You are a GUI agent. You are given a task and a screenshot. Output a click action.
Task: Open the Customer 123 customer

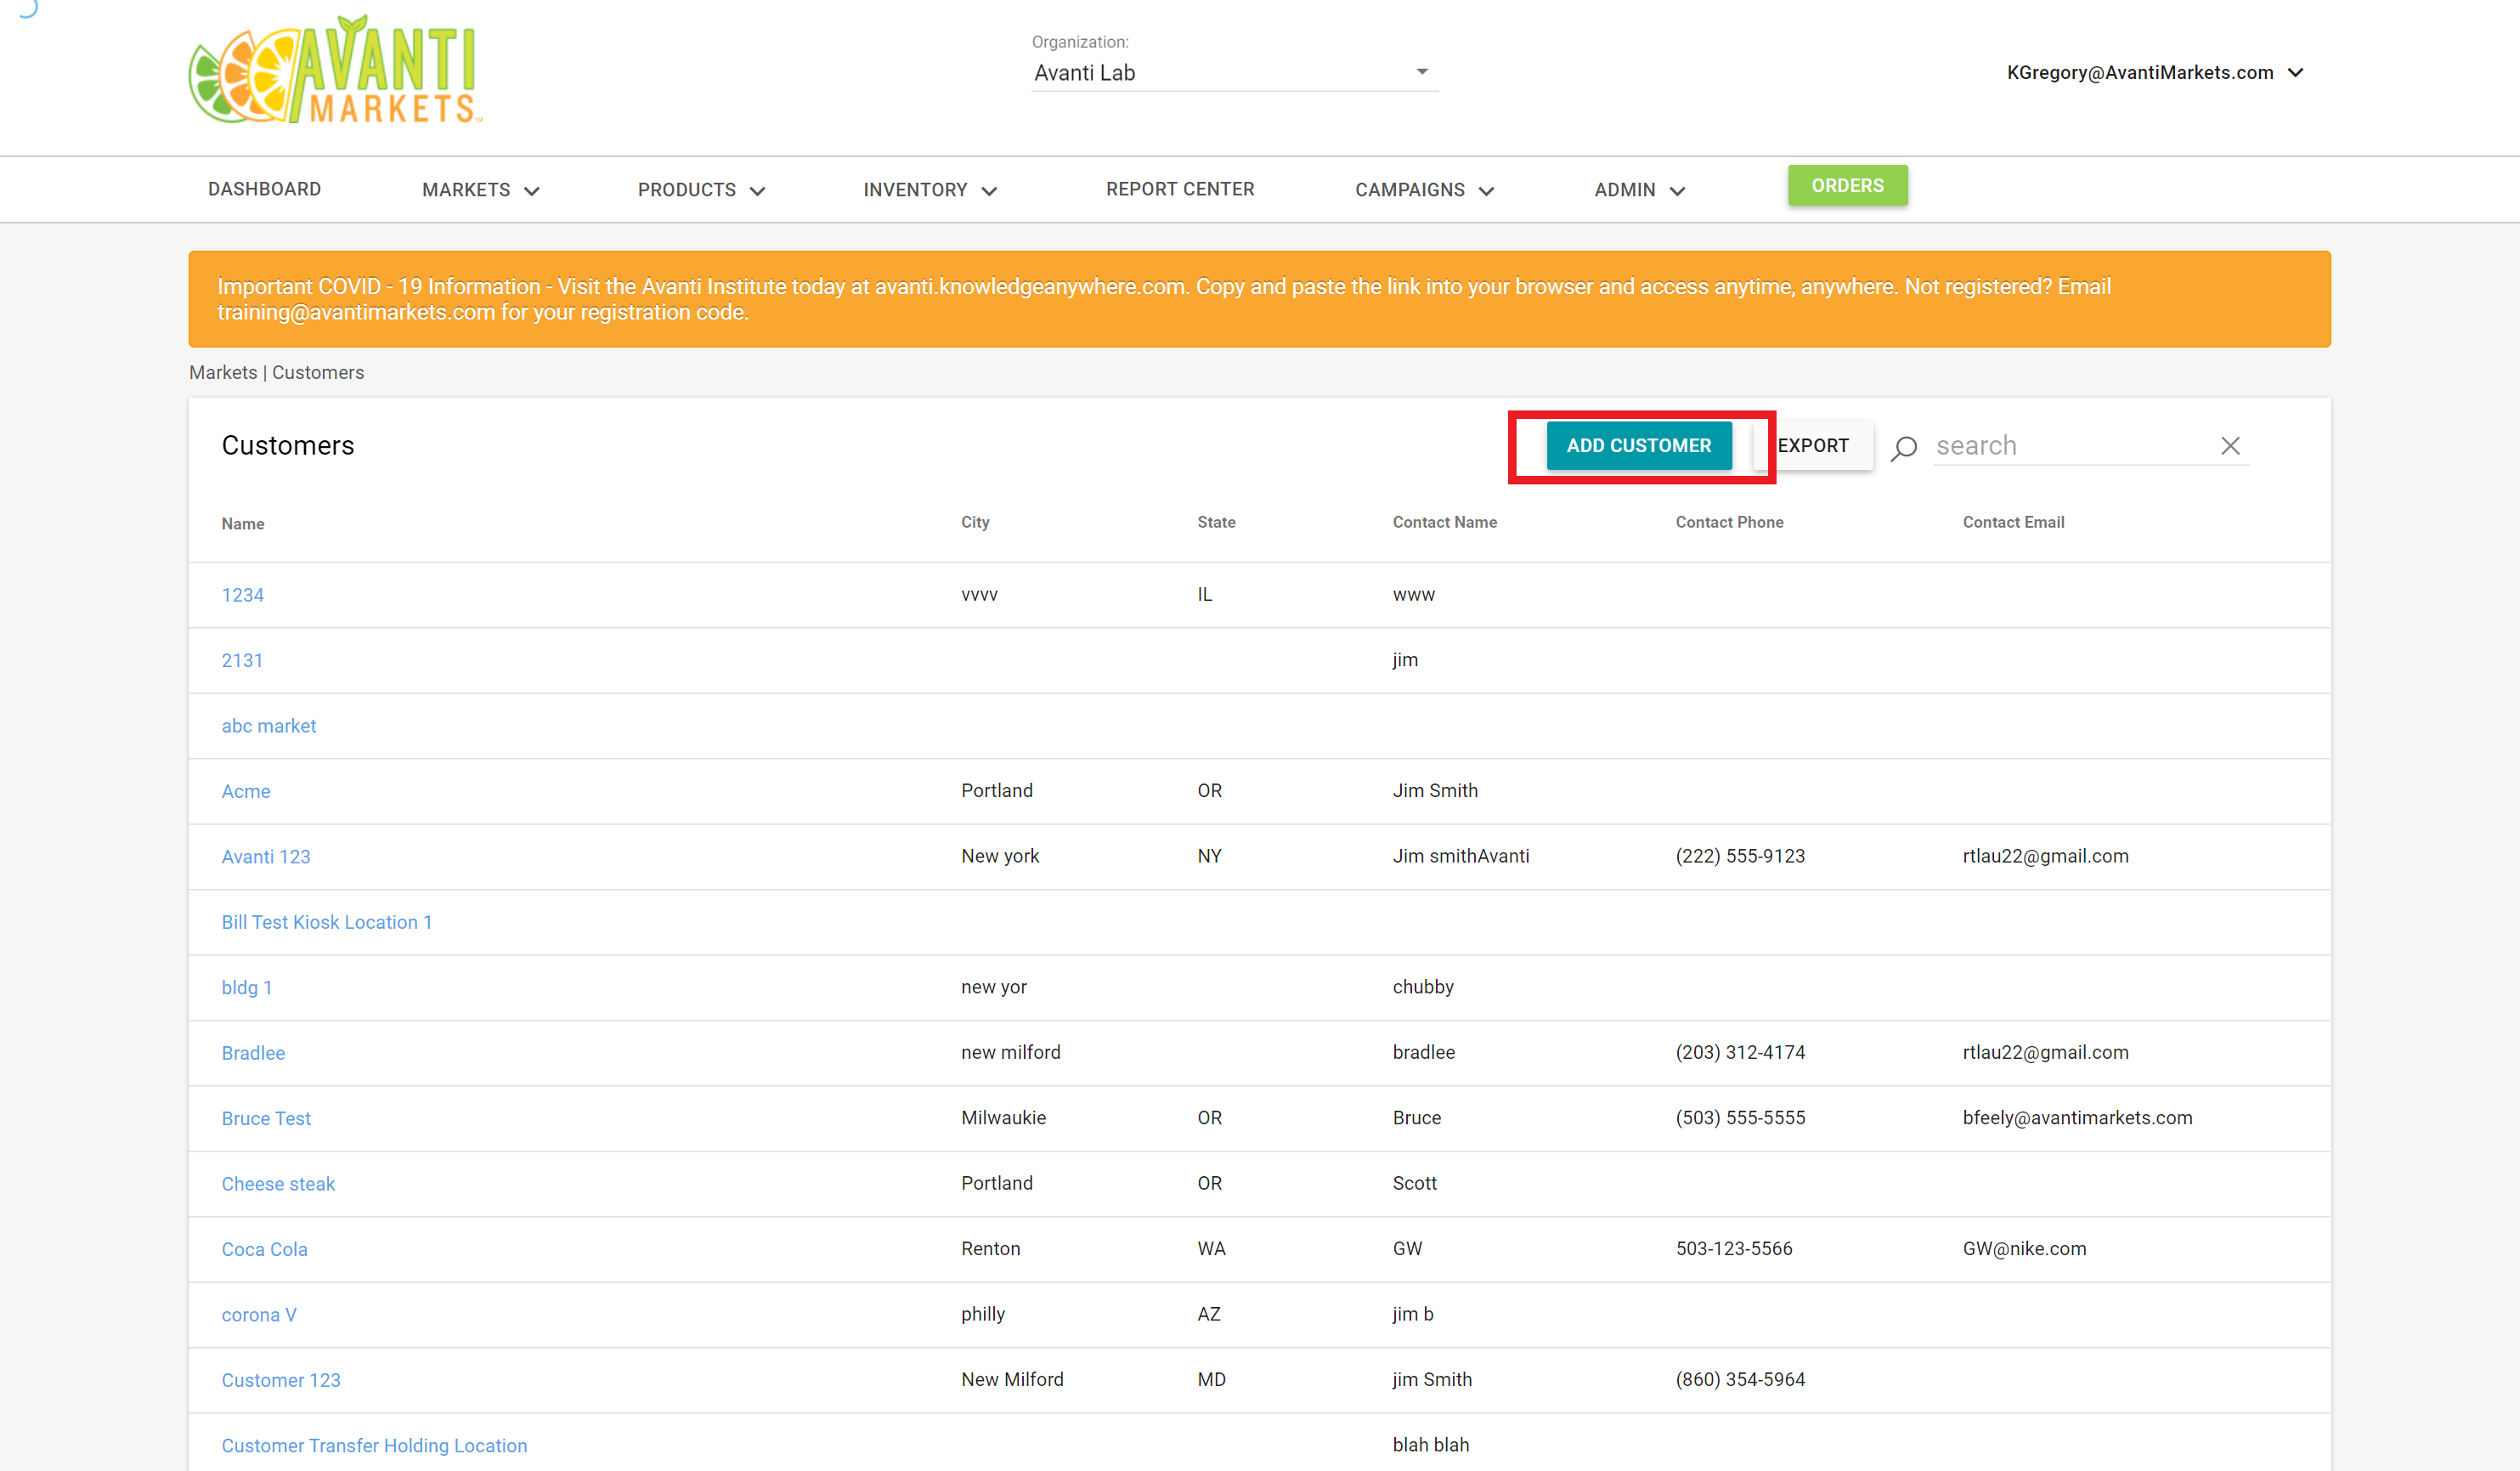point(281,1381)
